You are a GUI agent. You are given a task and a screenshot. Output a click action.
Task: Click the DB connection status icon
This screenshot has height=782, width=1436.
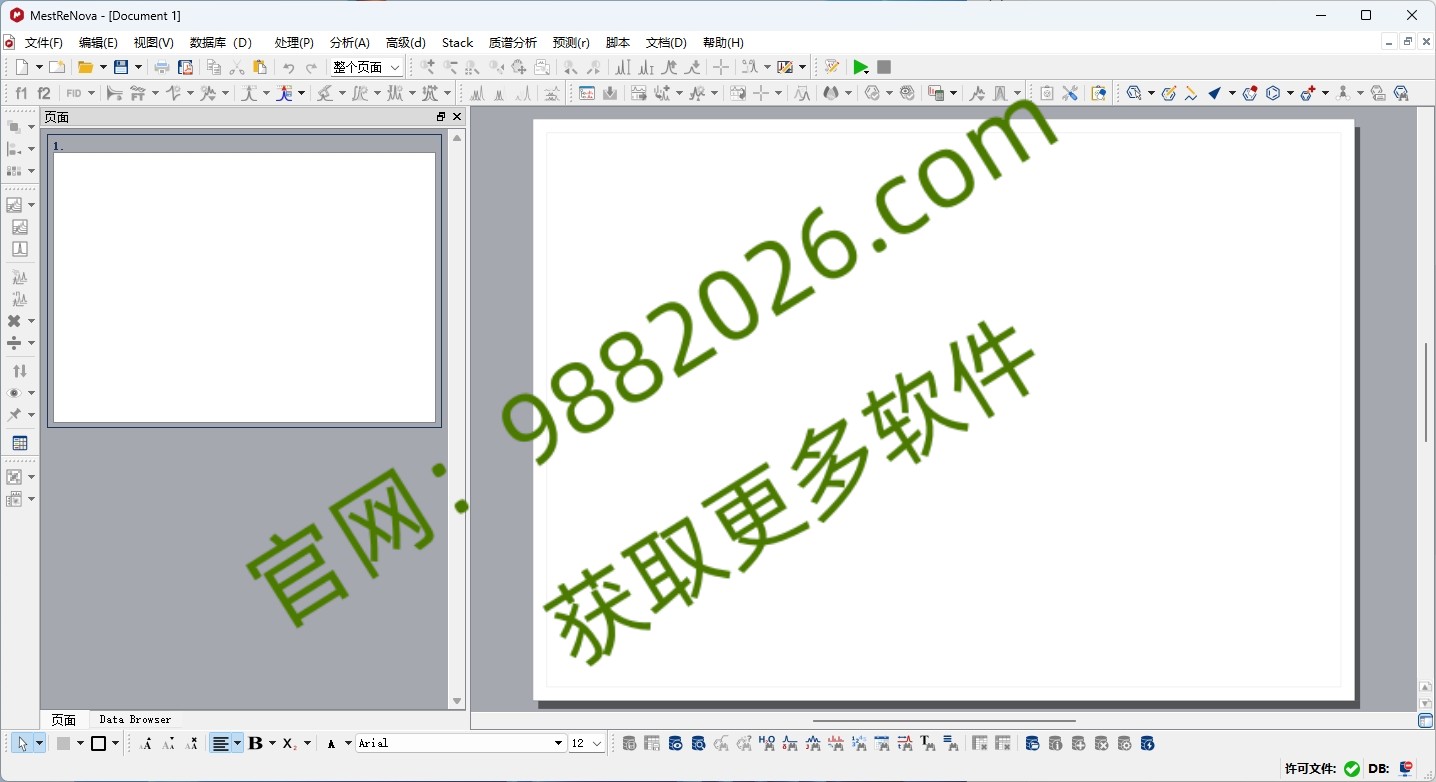click(1407, 768)
